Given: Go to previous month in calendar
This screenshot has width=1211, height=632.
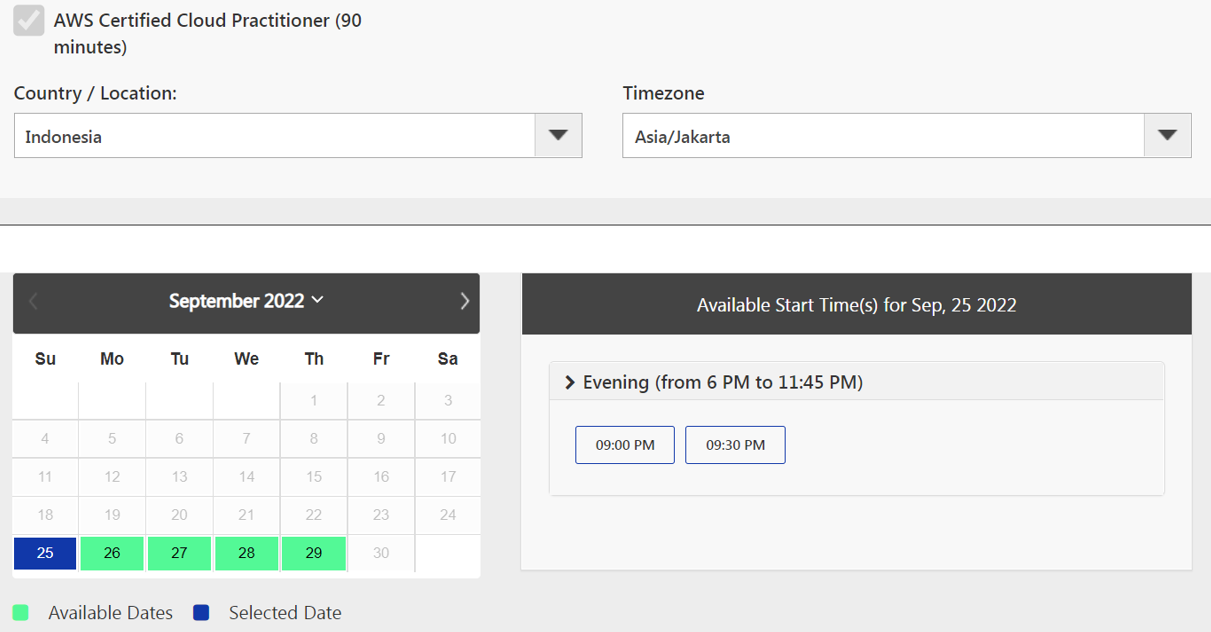Looking at the screenshot, I should (33, 301).
